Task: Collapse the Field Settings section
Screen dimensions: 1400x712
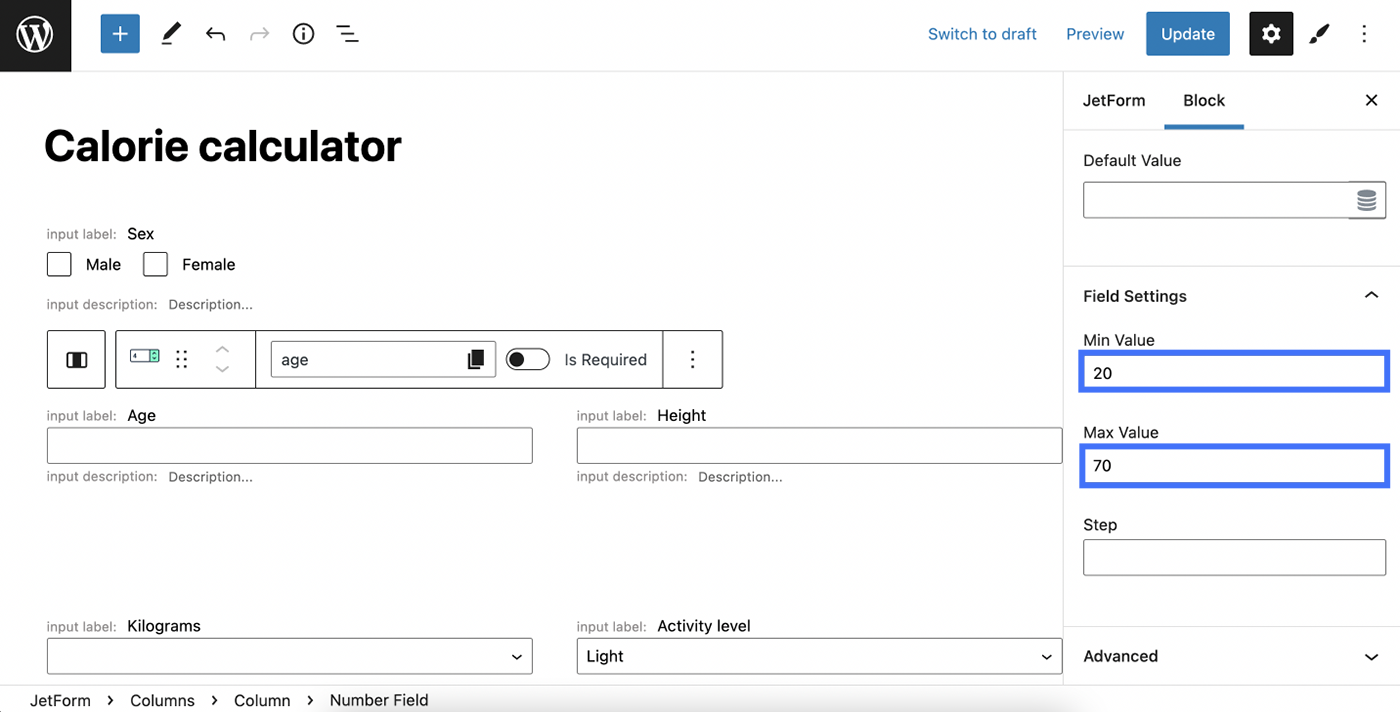Action: [x=1370, y=296]
